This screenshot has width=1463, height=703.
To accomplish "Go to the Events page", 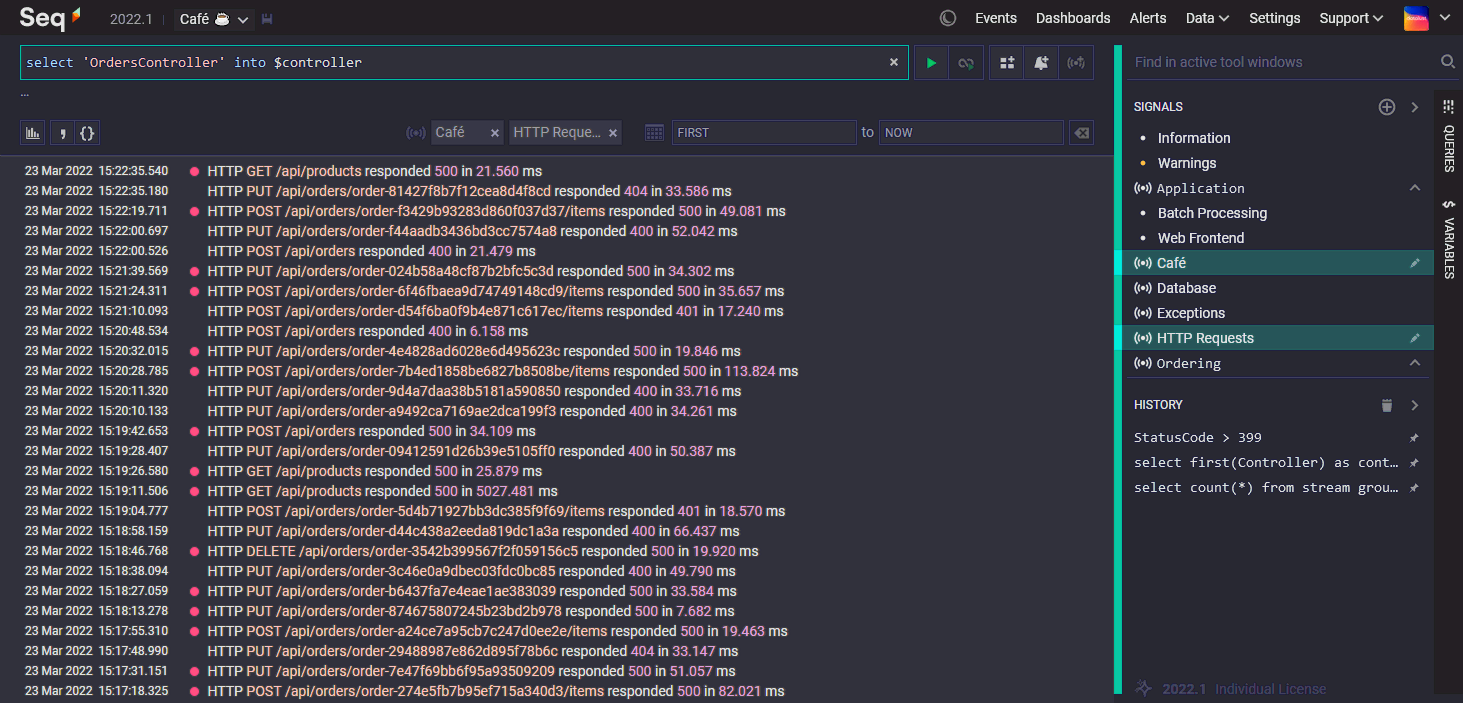I will 995,18.
